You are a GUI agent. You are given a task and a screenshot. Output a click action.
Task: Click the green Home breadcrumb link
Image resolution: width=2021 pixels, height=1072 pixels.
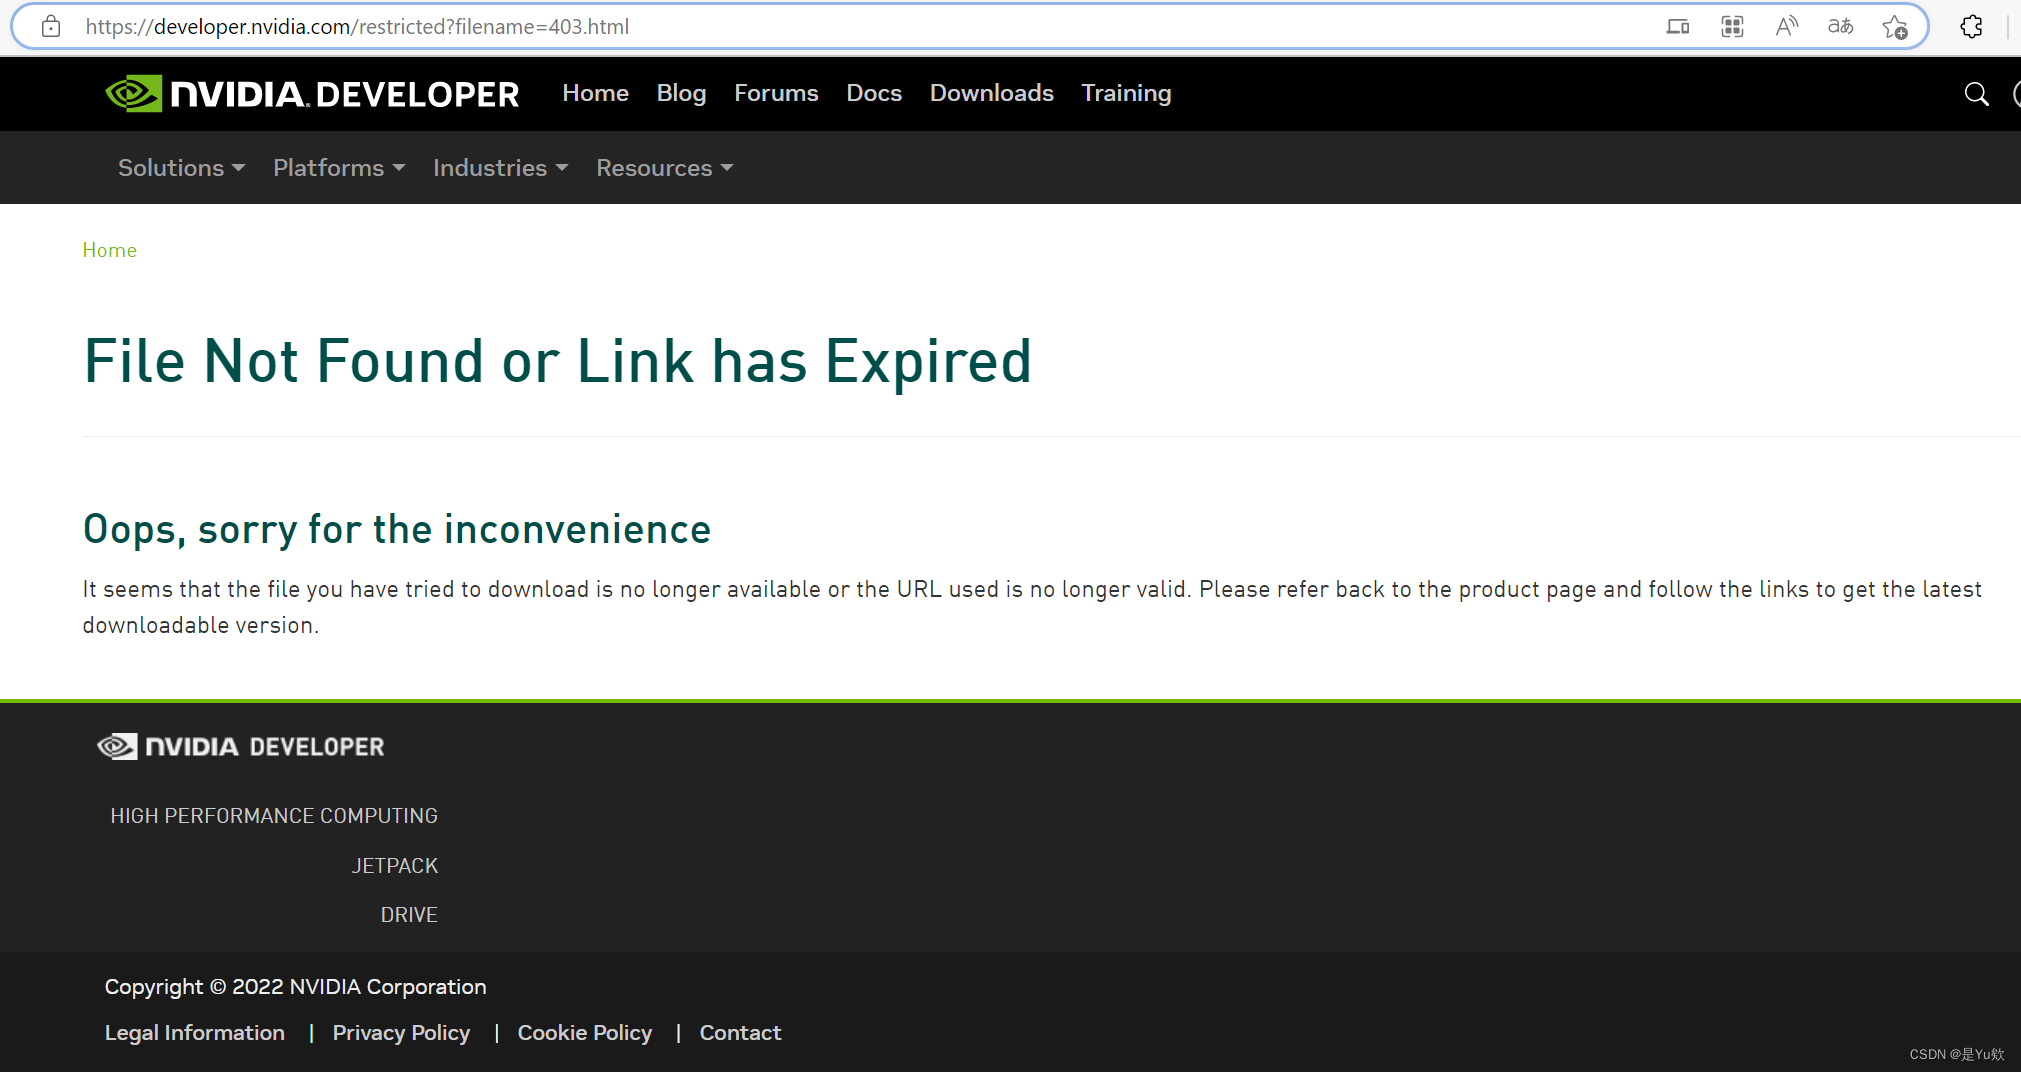click(109, 250)
